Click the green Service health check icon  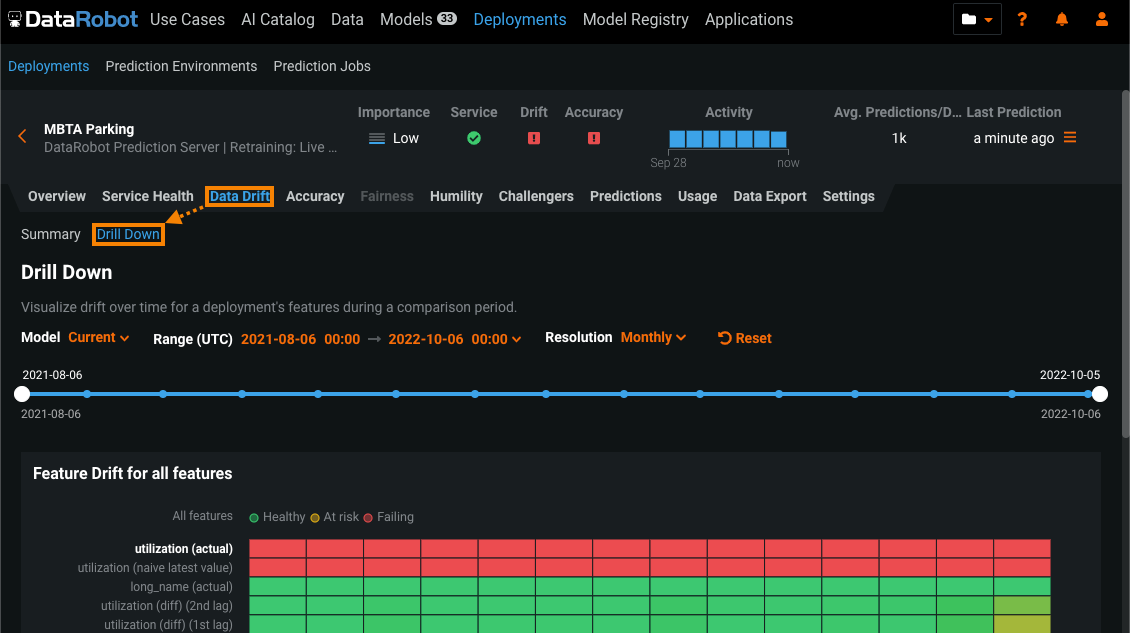coord(474,138)
